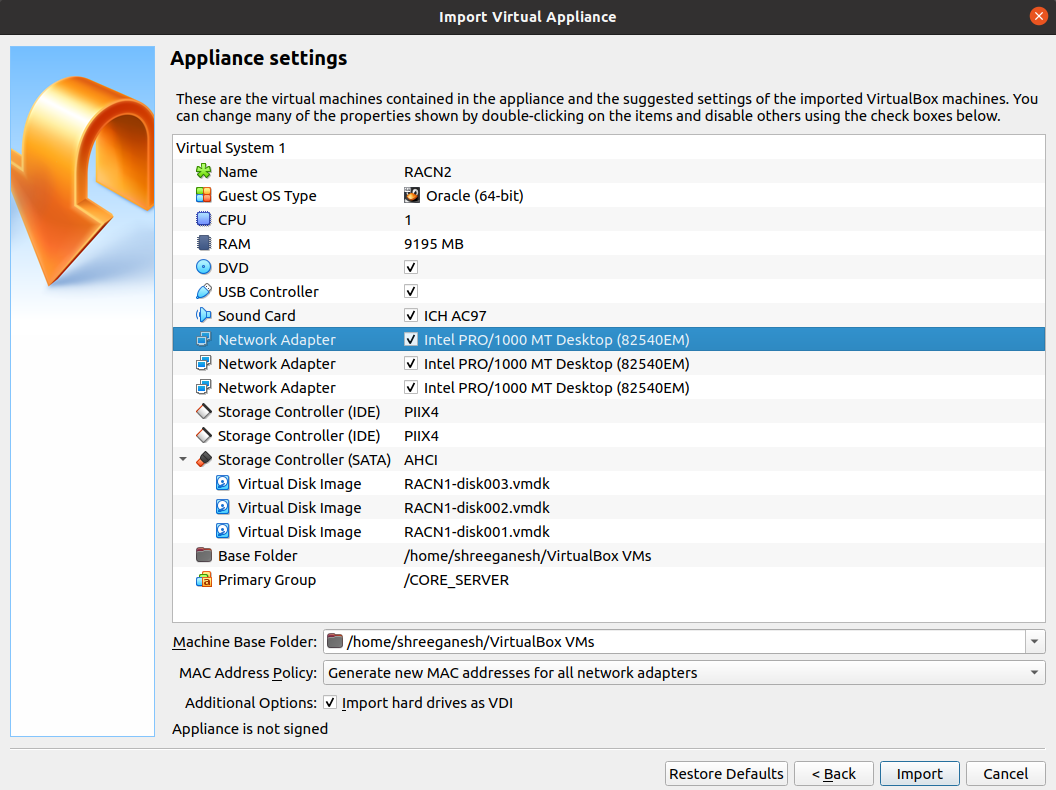
Task: Select the RAM row label
Action: [234, 244]
